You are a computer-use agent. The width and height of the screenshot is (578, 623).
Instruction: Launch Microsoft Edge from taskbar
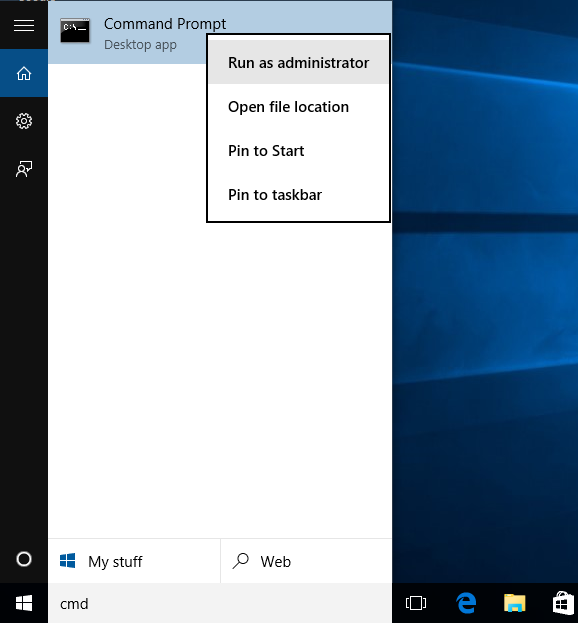click(x=466, y=603)
